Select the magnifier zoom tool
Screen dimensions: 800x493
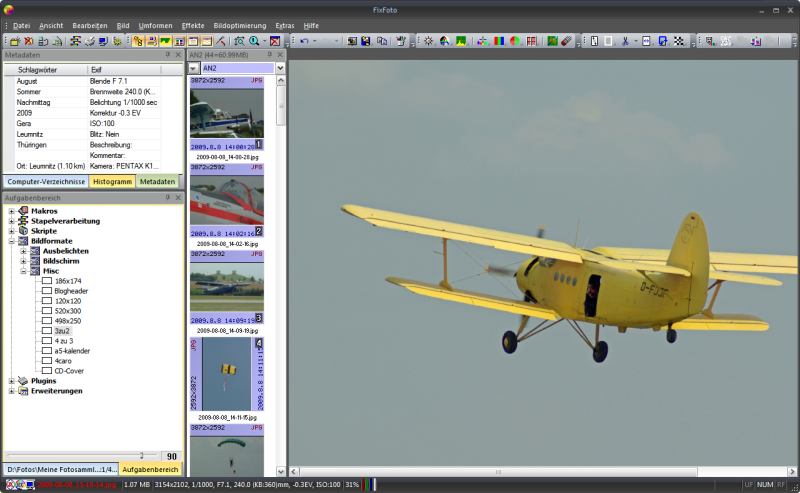click(x=254, y=41)
